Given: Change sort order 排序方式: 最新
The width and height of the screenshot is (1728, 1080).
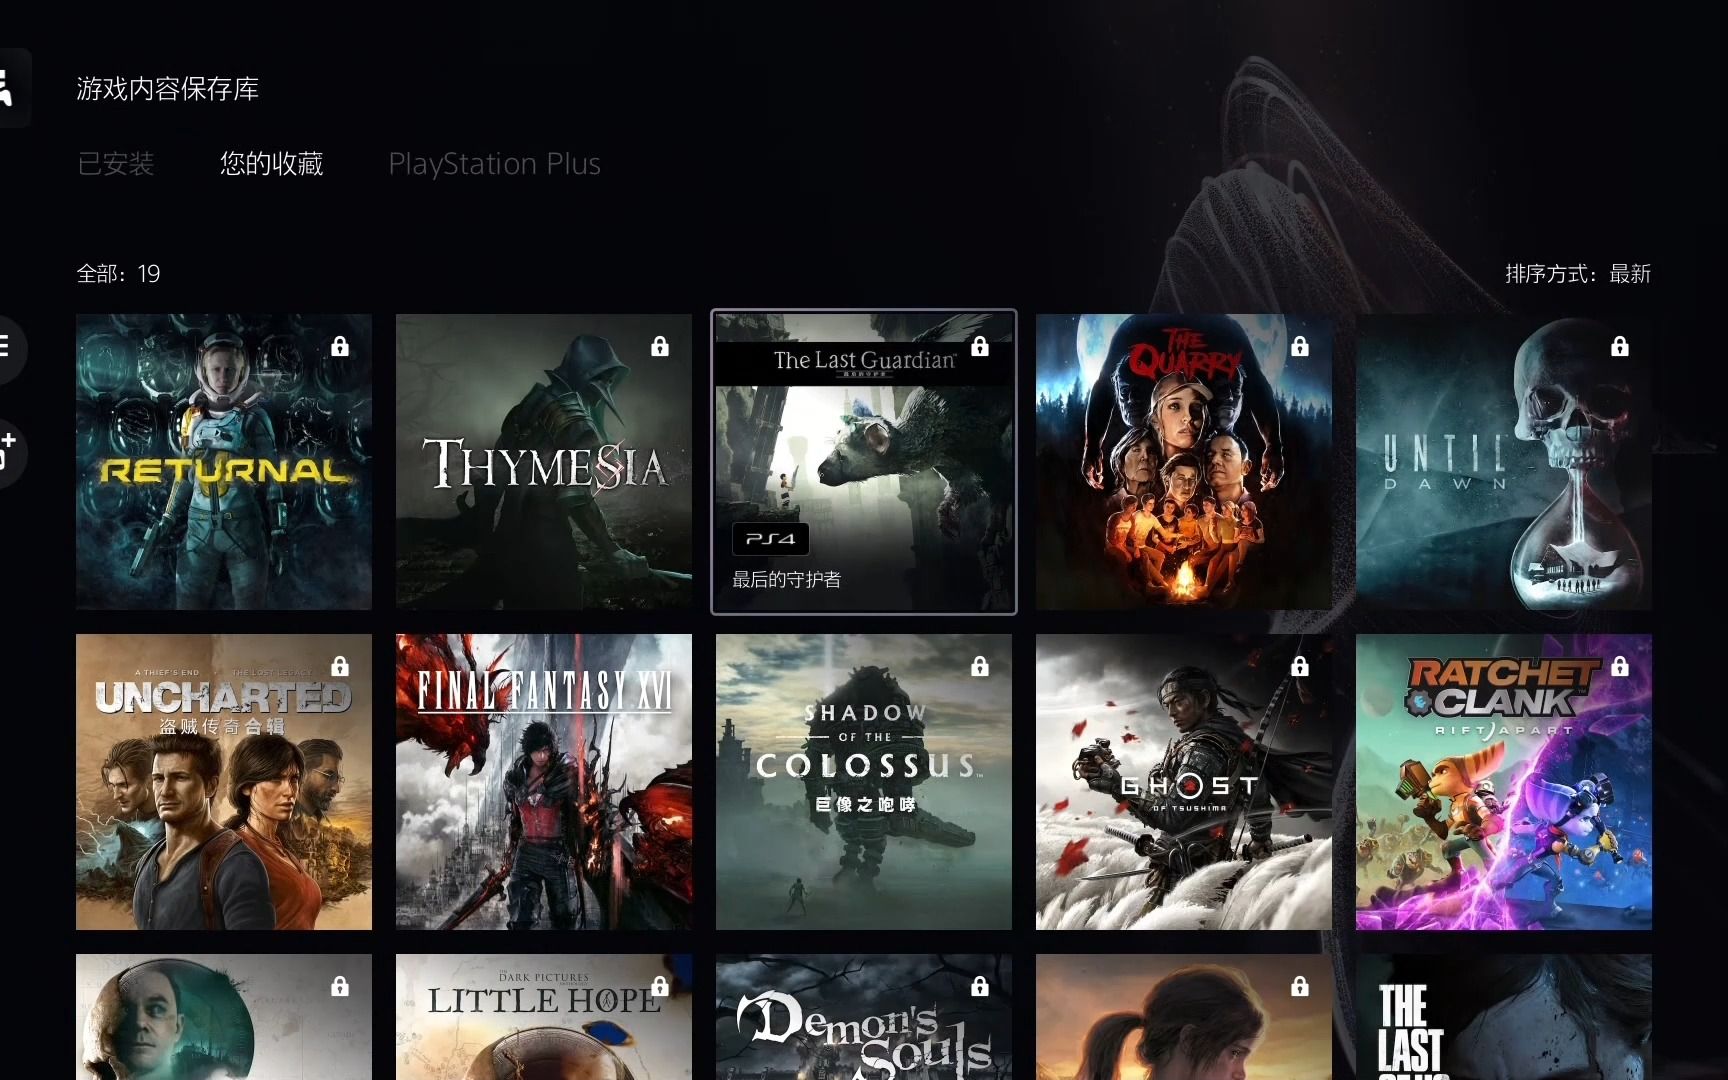Looking at the screenshot, I should coord(1578,273).
